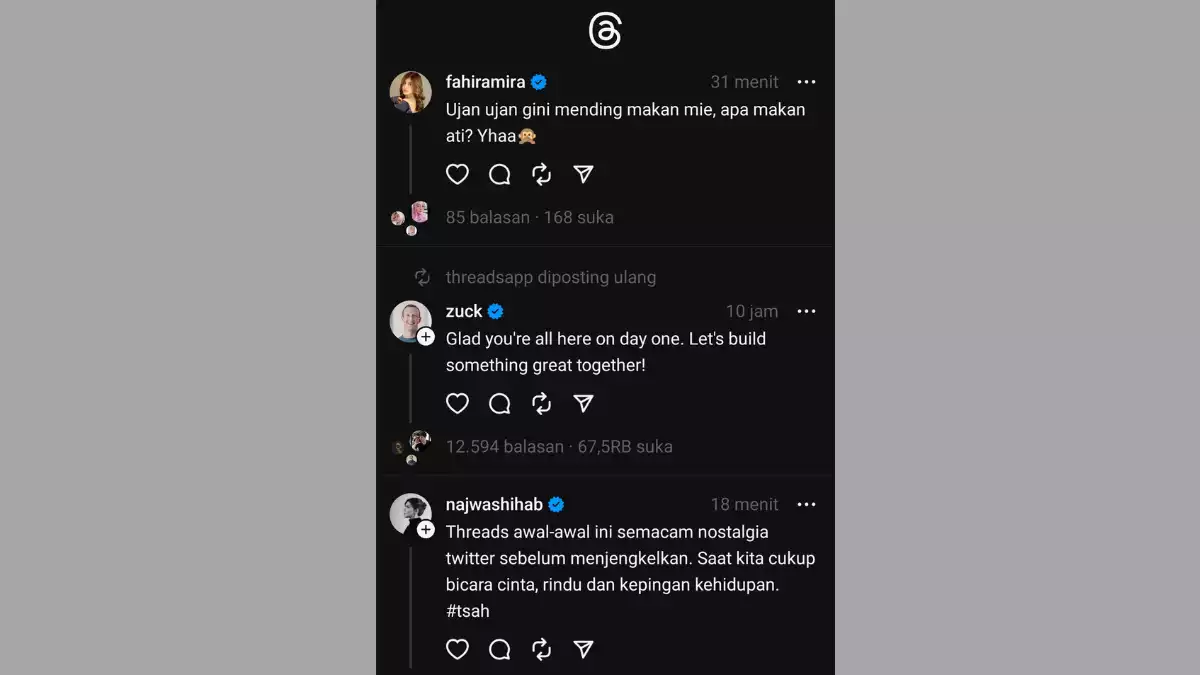Click the repost arrows next to threadsapp diposting ulang
This screenshot has height=675, width=1200.
421,277
